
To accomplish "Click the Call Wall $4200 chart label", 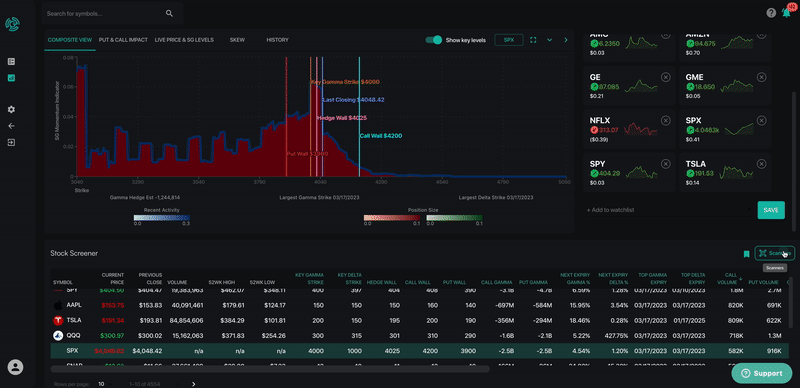I will [x=381, y=136].
